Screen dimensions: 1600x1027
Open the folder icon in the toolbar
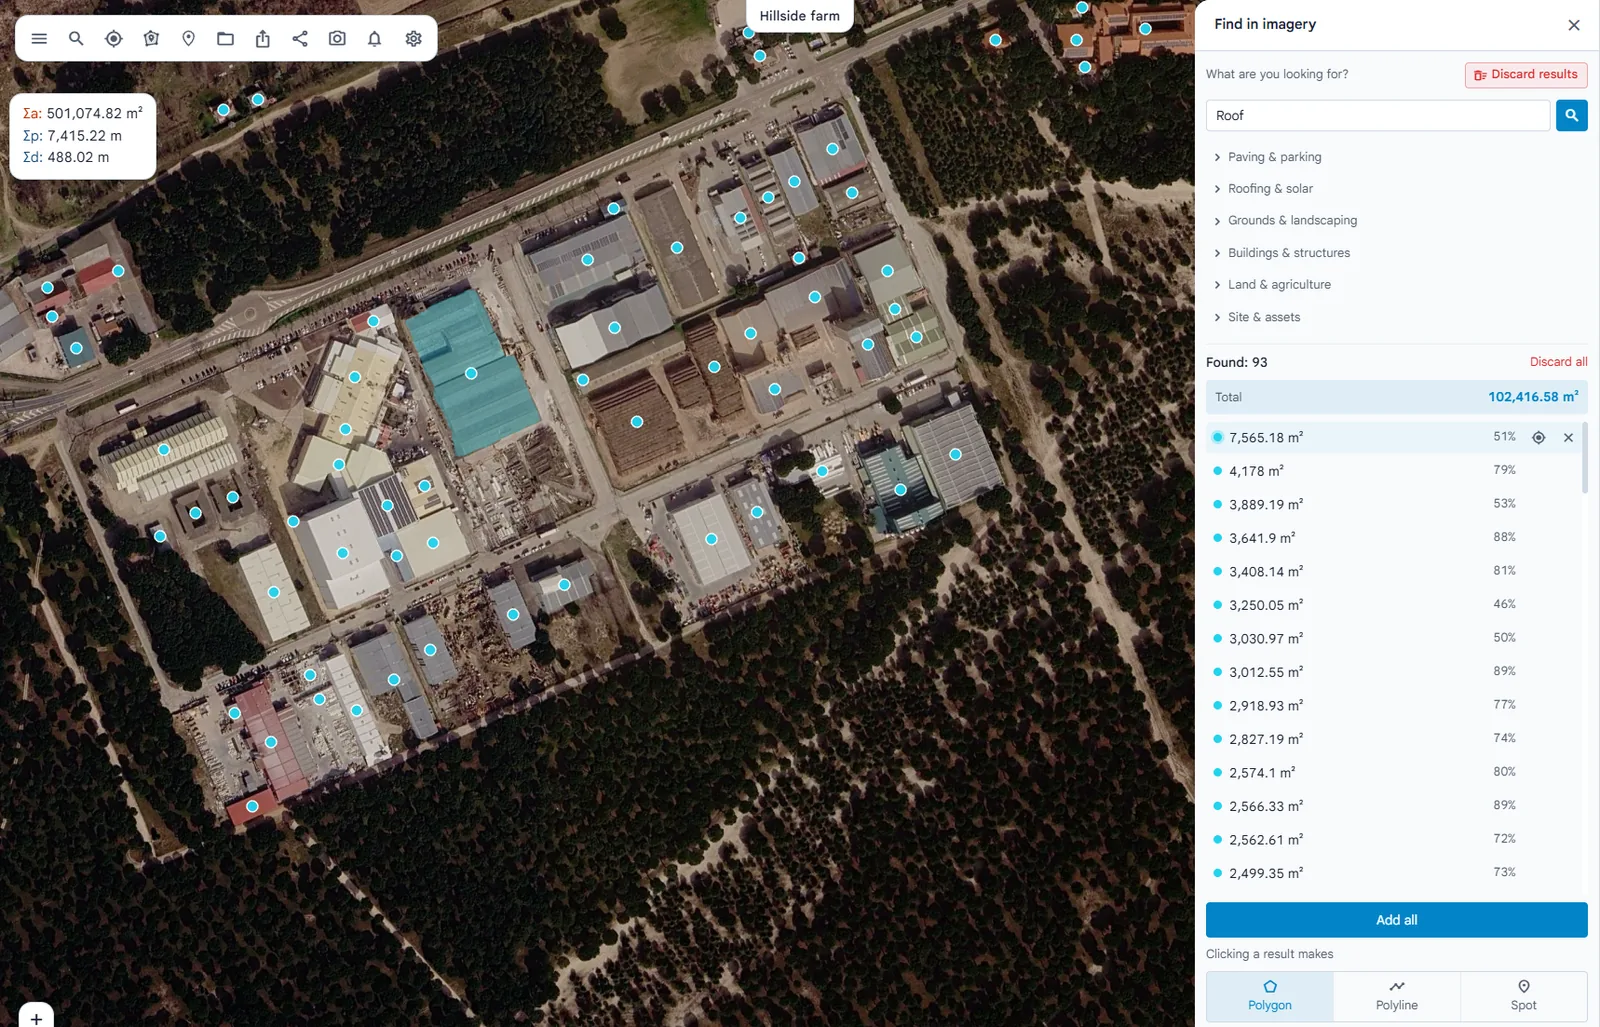(226, 39)
